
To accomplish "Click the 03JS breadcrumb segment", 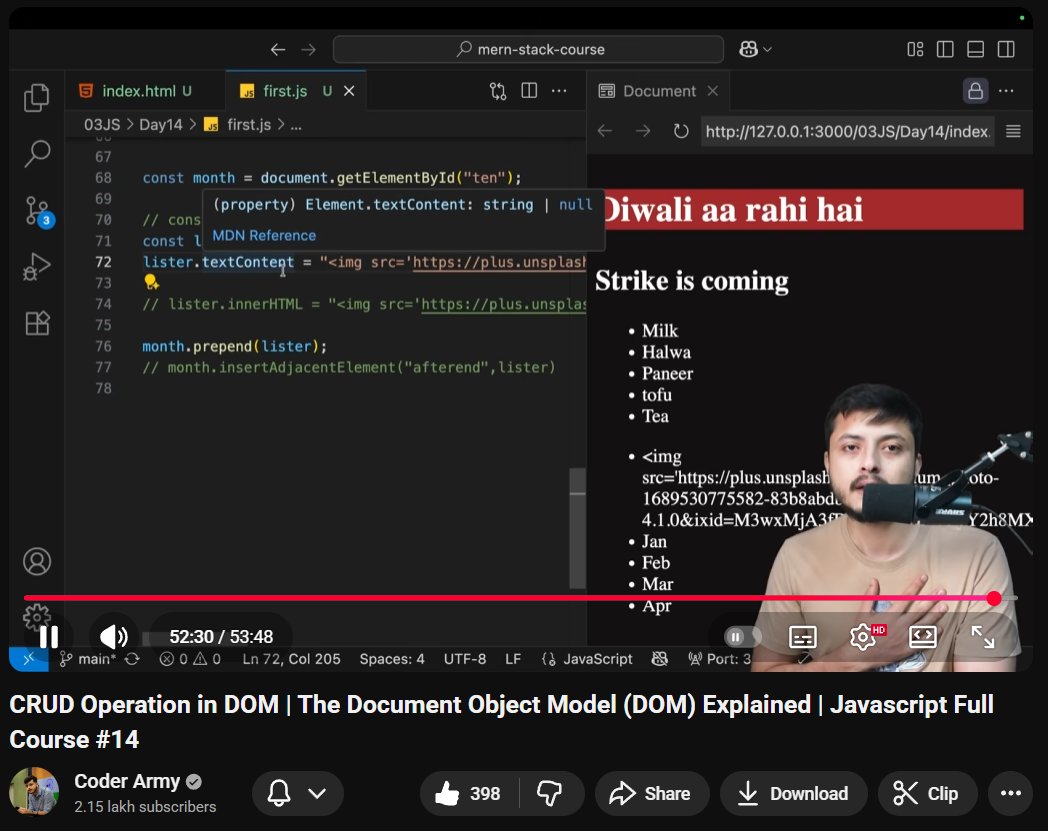I will tap(102, 125).
